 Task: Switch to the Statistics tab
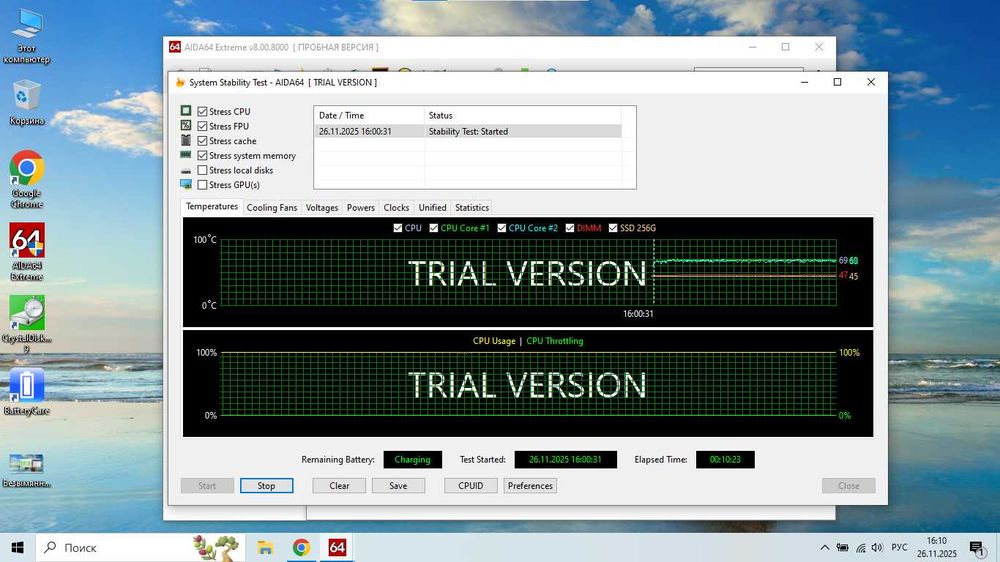(x=472, y=207)
